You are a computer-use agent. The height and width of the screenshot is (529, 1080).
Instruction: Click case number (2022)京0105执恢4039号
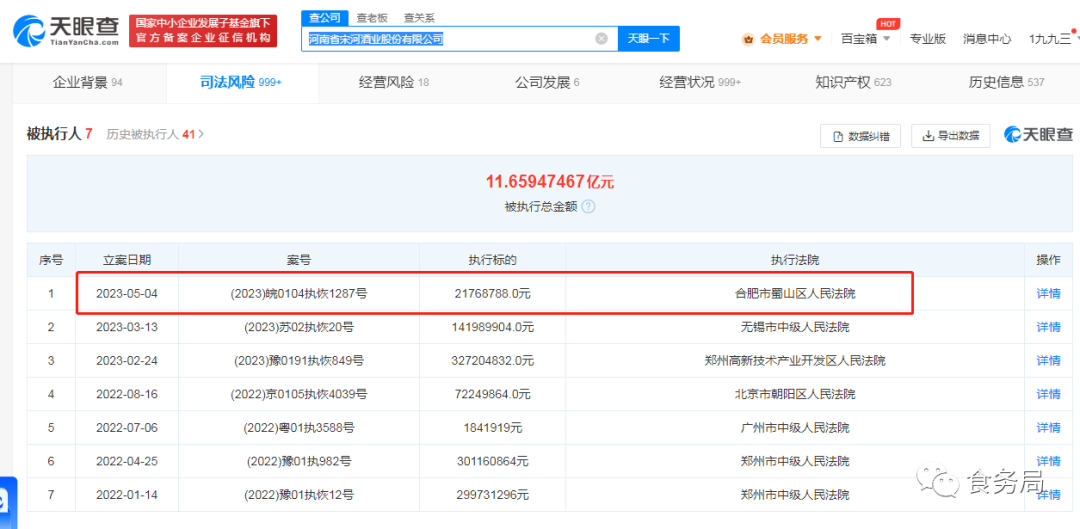(x=298, y=394)
